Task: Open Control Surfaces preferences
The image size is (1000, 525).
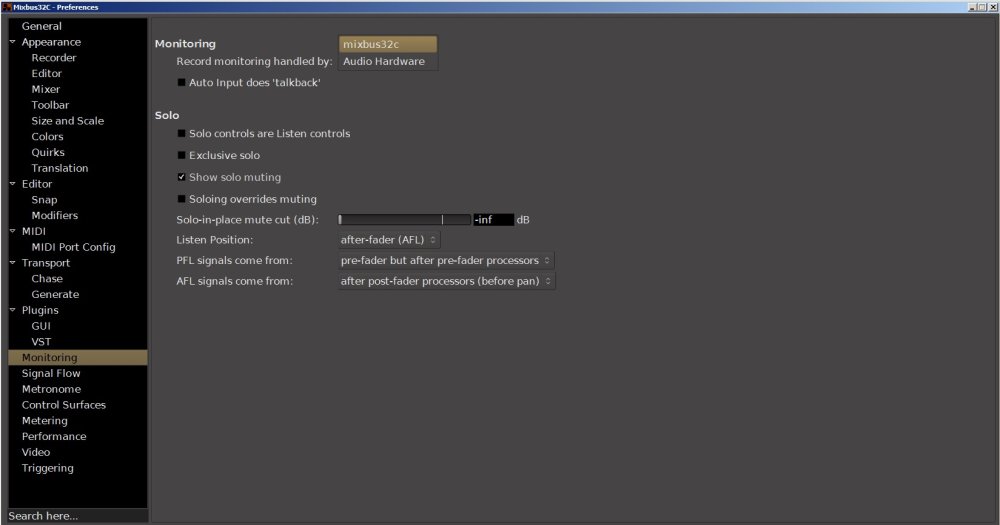Action: [x=64, y=404]
